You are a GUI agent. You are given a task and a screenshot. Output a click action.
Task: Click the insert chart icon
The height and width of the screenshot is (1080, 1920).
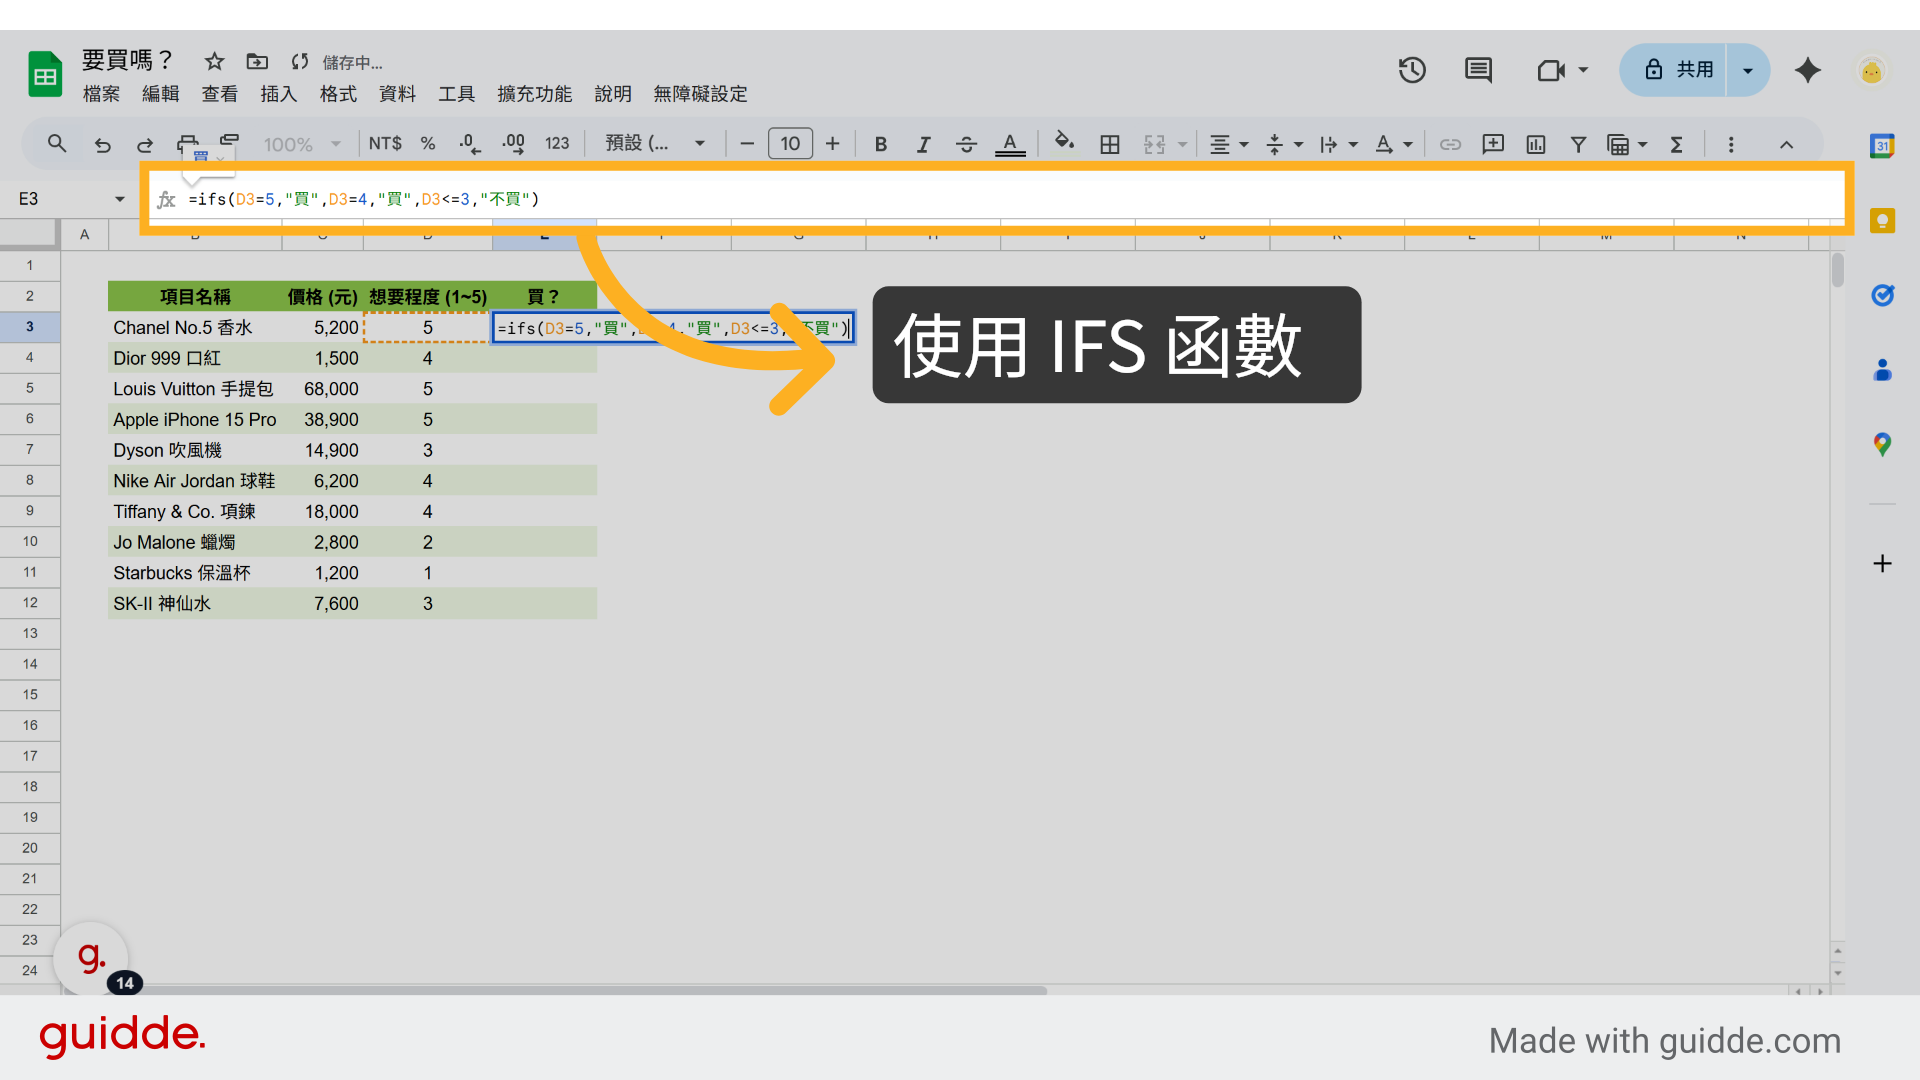(1535, 144)
